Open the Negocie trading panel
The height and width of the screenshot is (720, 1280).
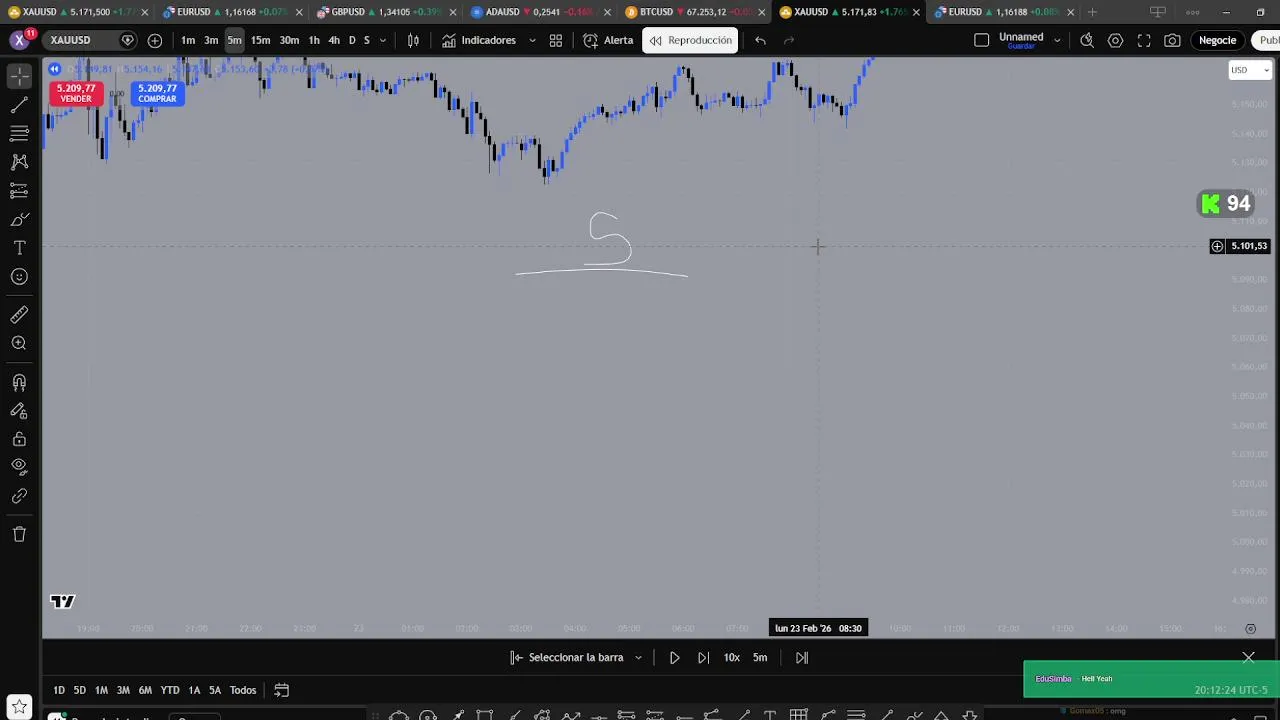pyautogui.click(x=1217, y=40)
